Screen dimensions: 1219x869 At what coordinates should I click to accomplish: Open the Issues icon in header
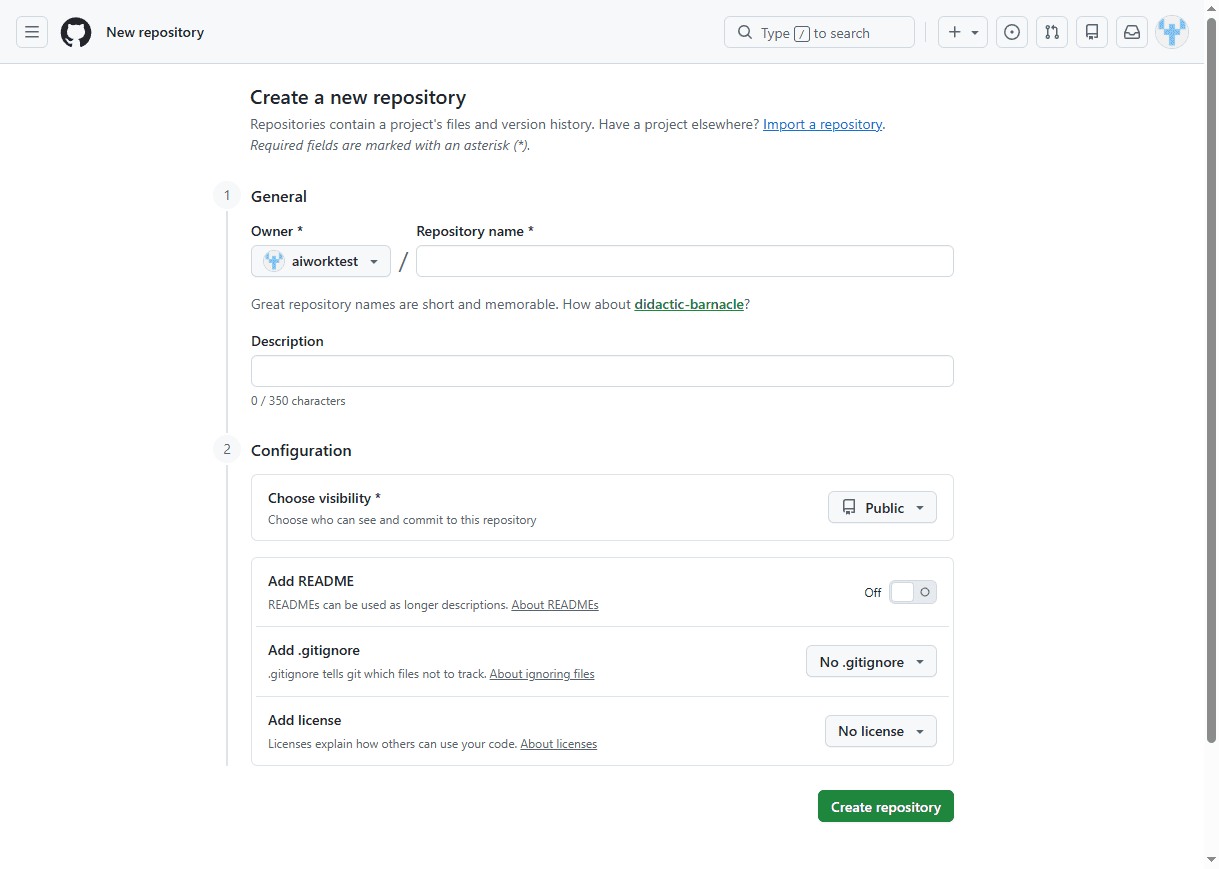(x=1012, y=32)
